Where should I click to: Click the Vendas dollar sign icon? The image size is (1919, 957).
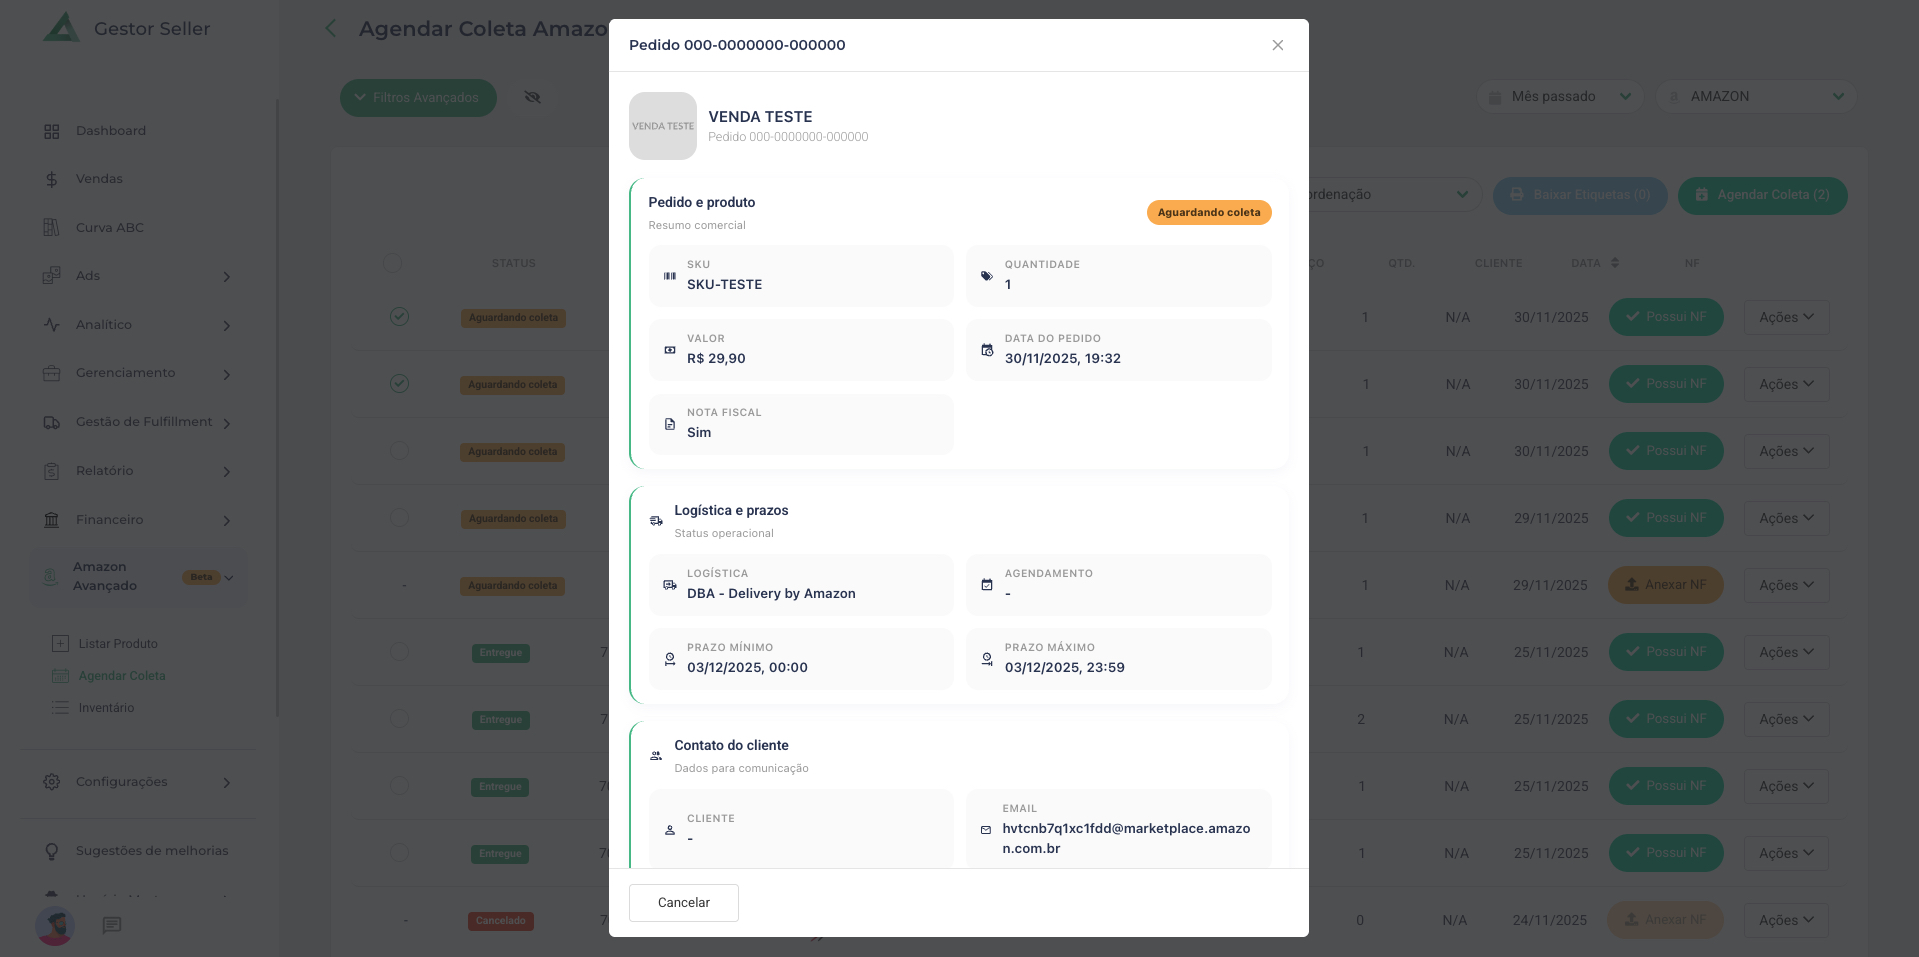click(x=52, y=179)
